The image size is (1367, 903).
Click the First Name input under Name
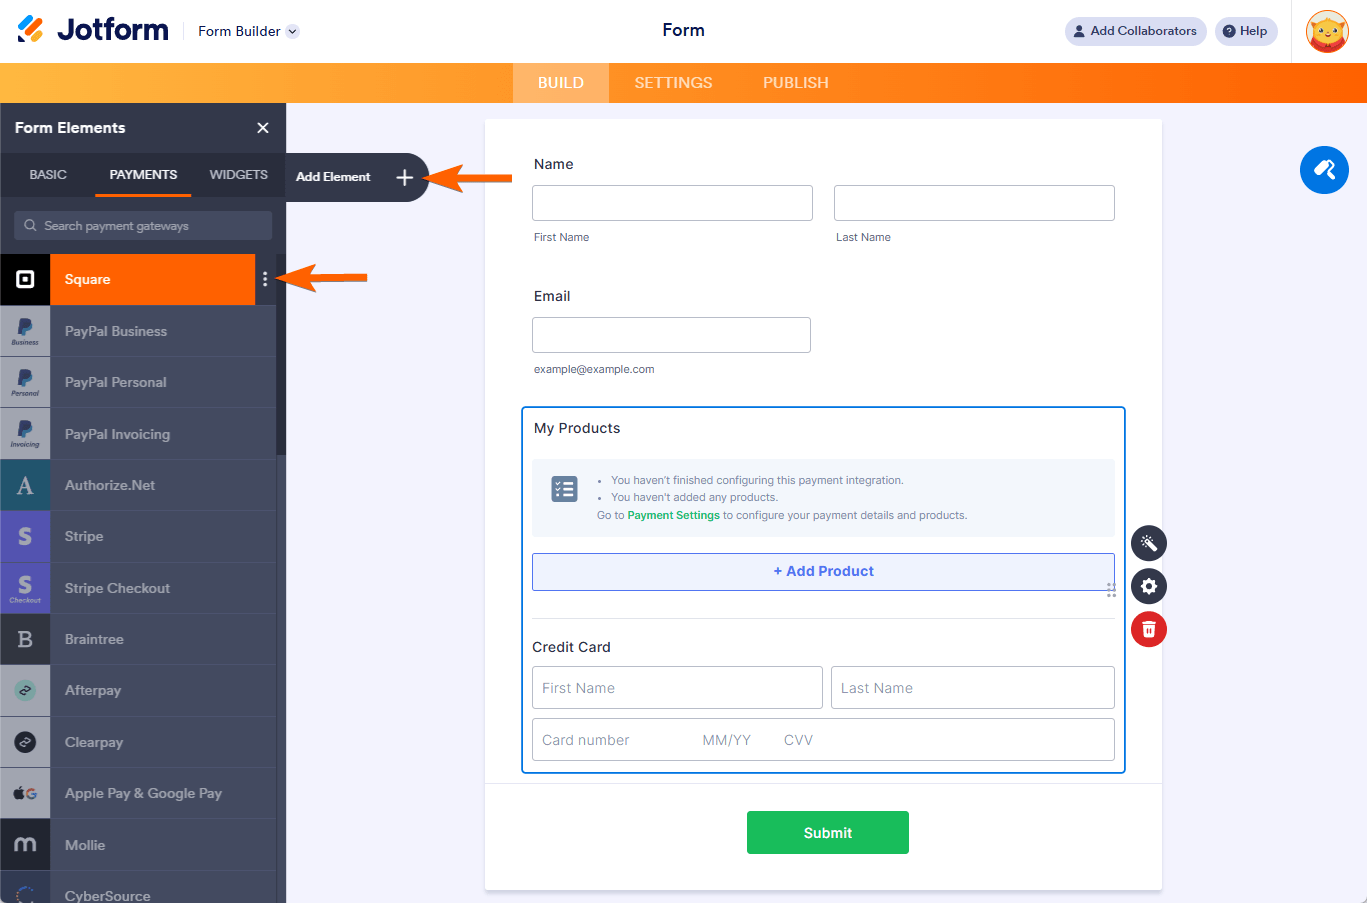[x=672, y=203]
